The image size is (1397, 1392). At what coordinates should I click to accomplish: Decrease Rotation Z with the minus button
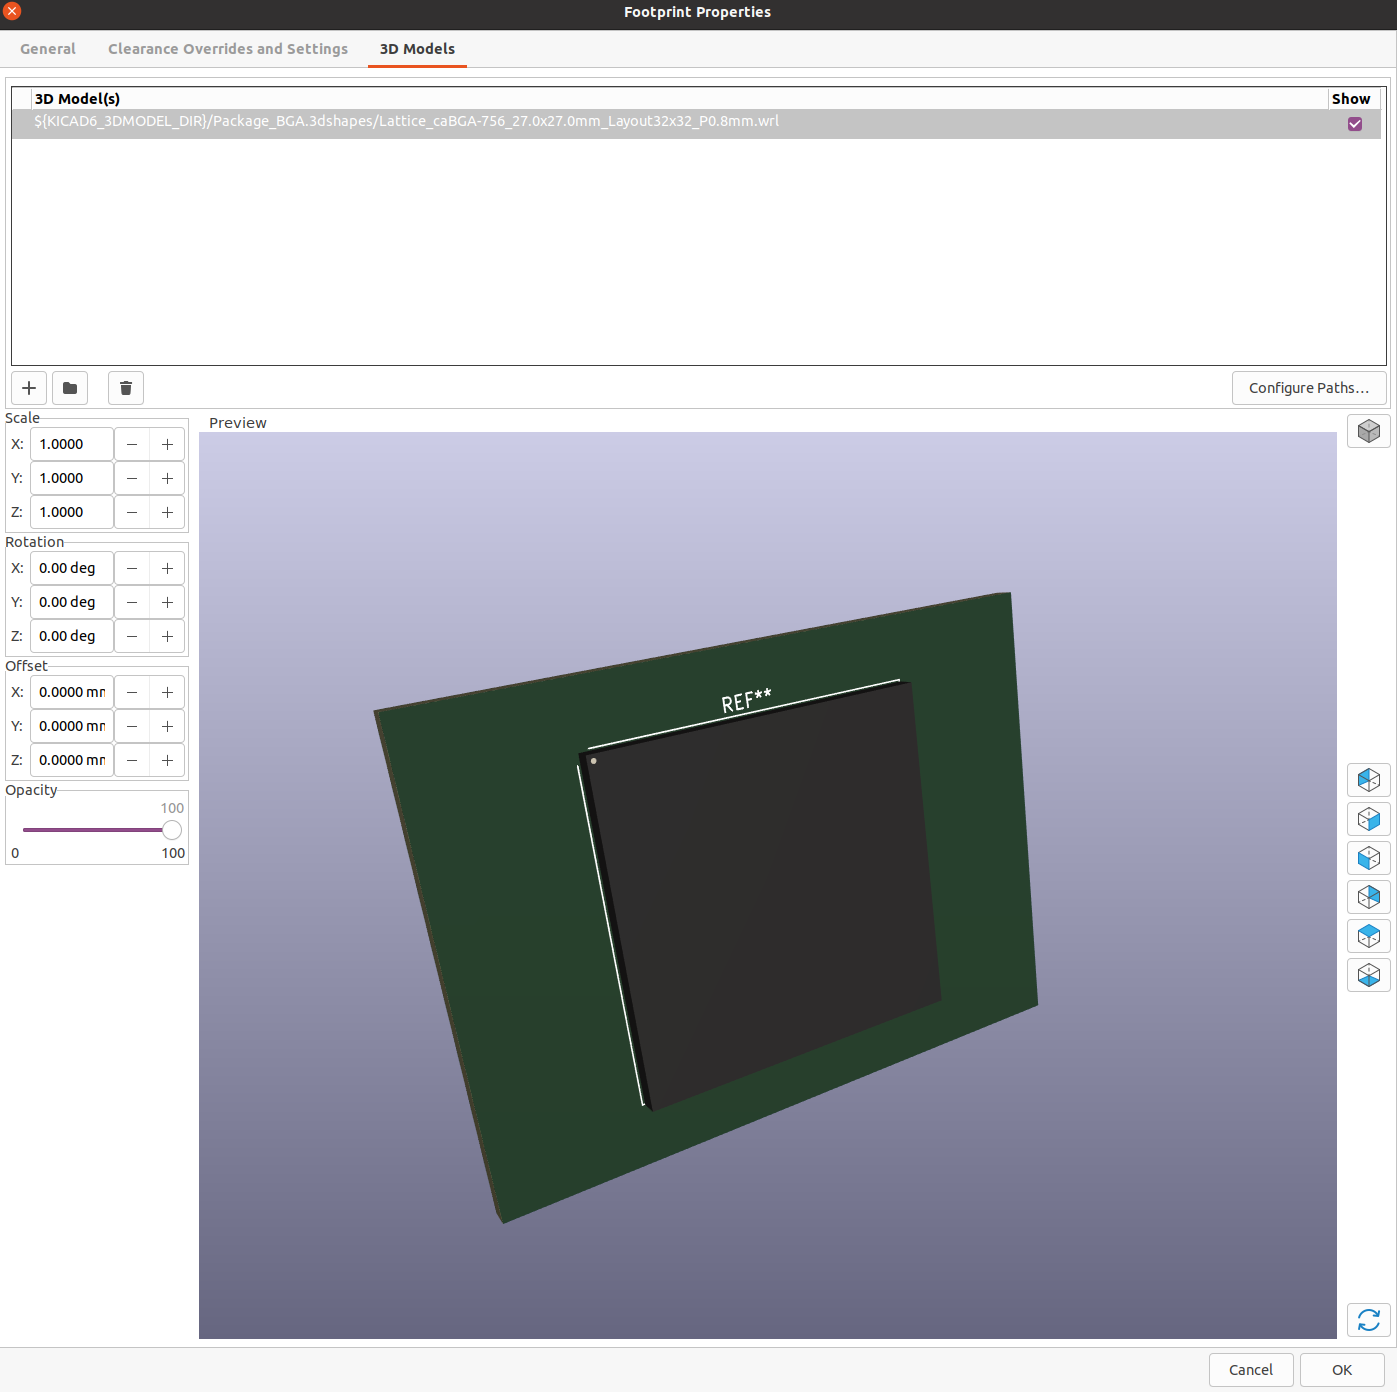[132, 636]
